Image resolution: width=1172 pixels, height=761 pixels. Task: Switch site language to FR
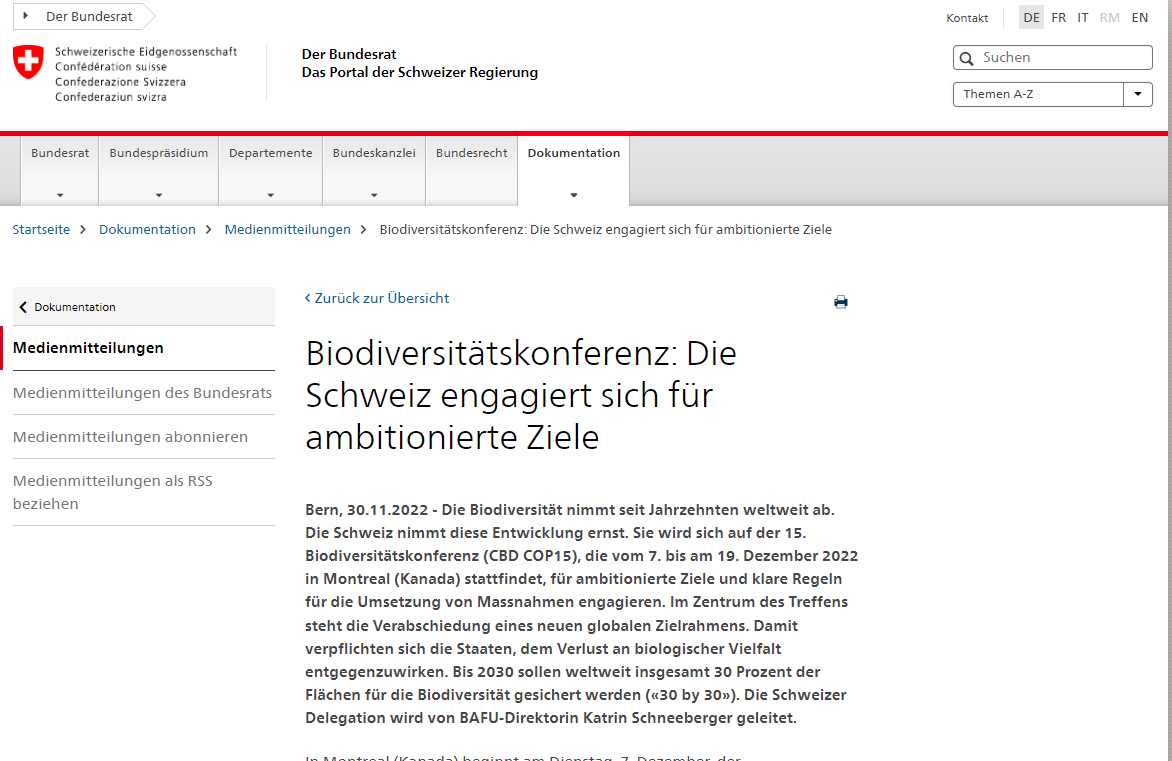point(1058,17)
